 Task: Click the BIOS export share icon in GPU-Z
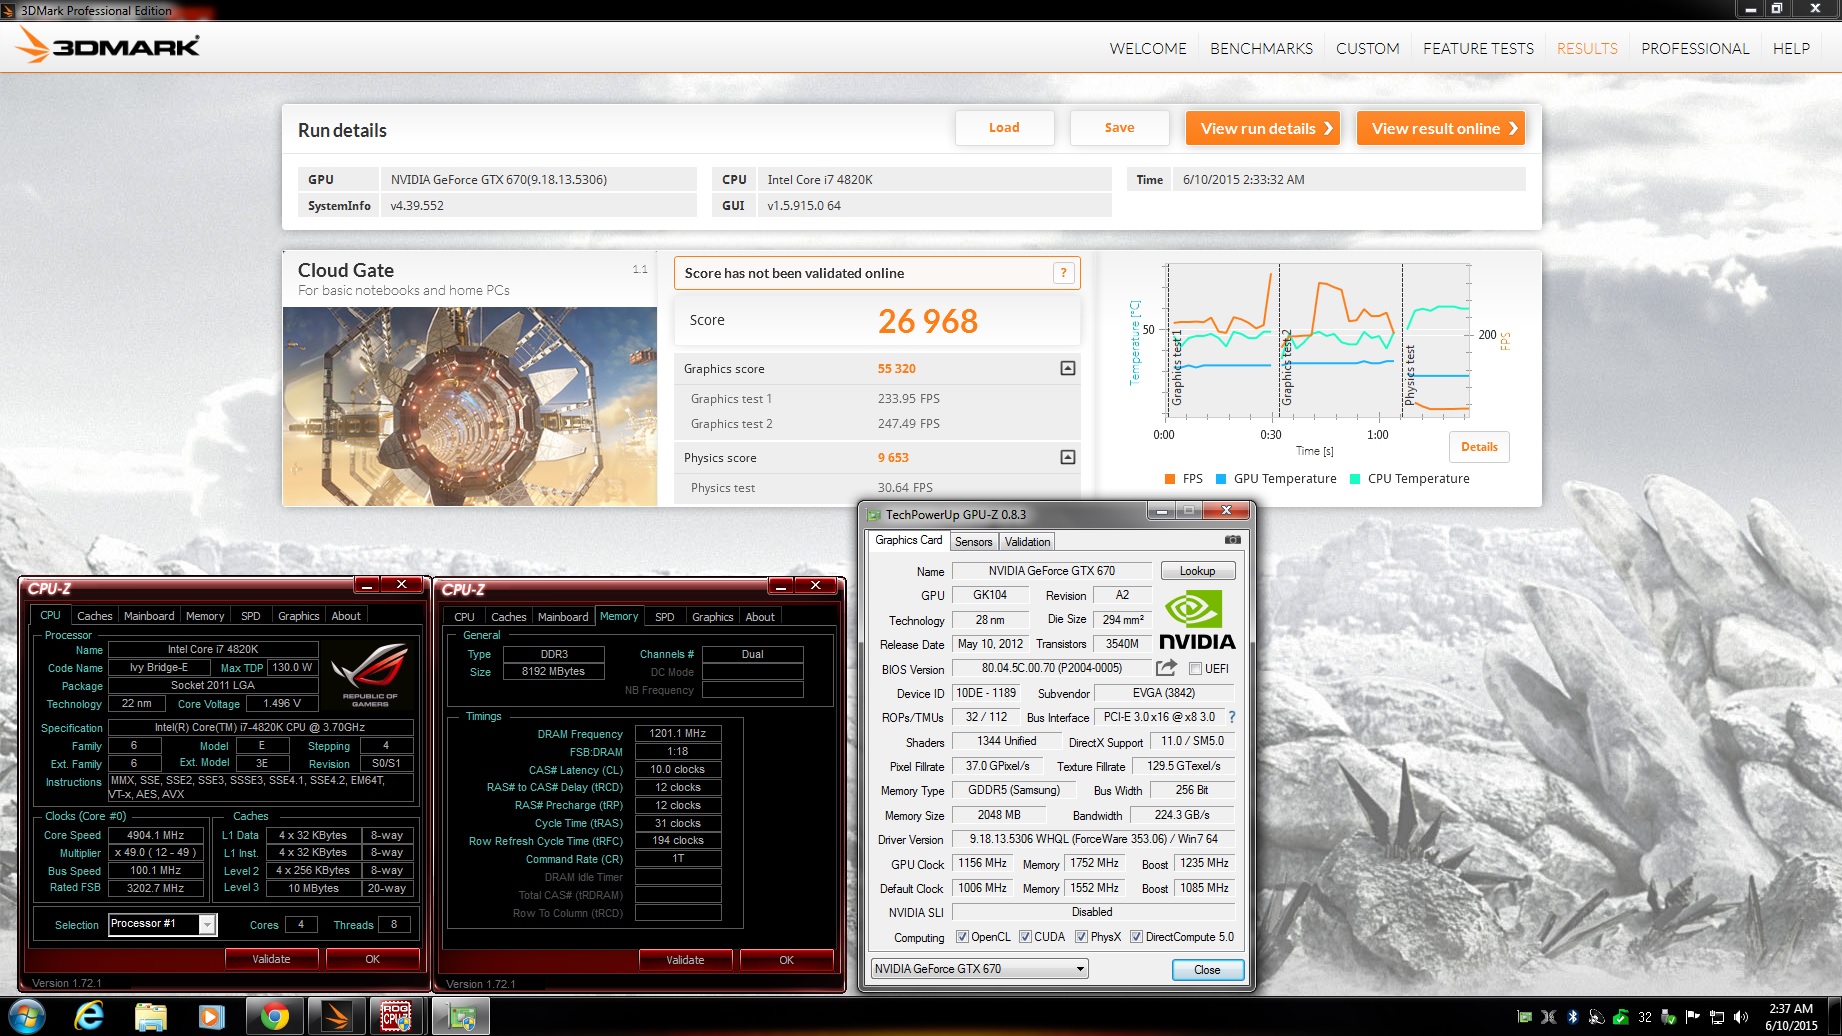point(1166,668)
